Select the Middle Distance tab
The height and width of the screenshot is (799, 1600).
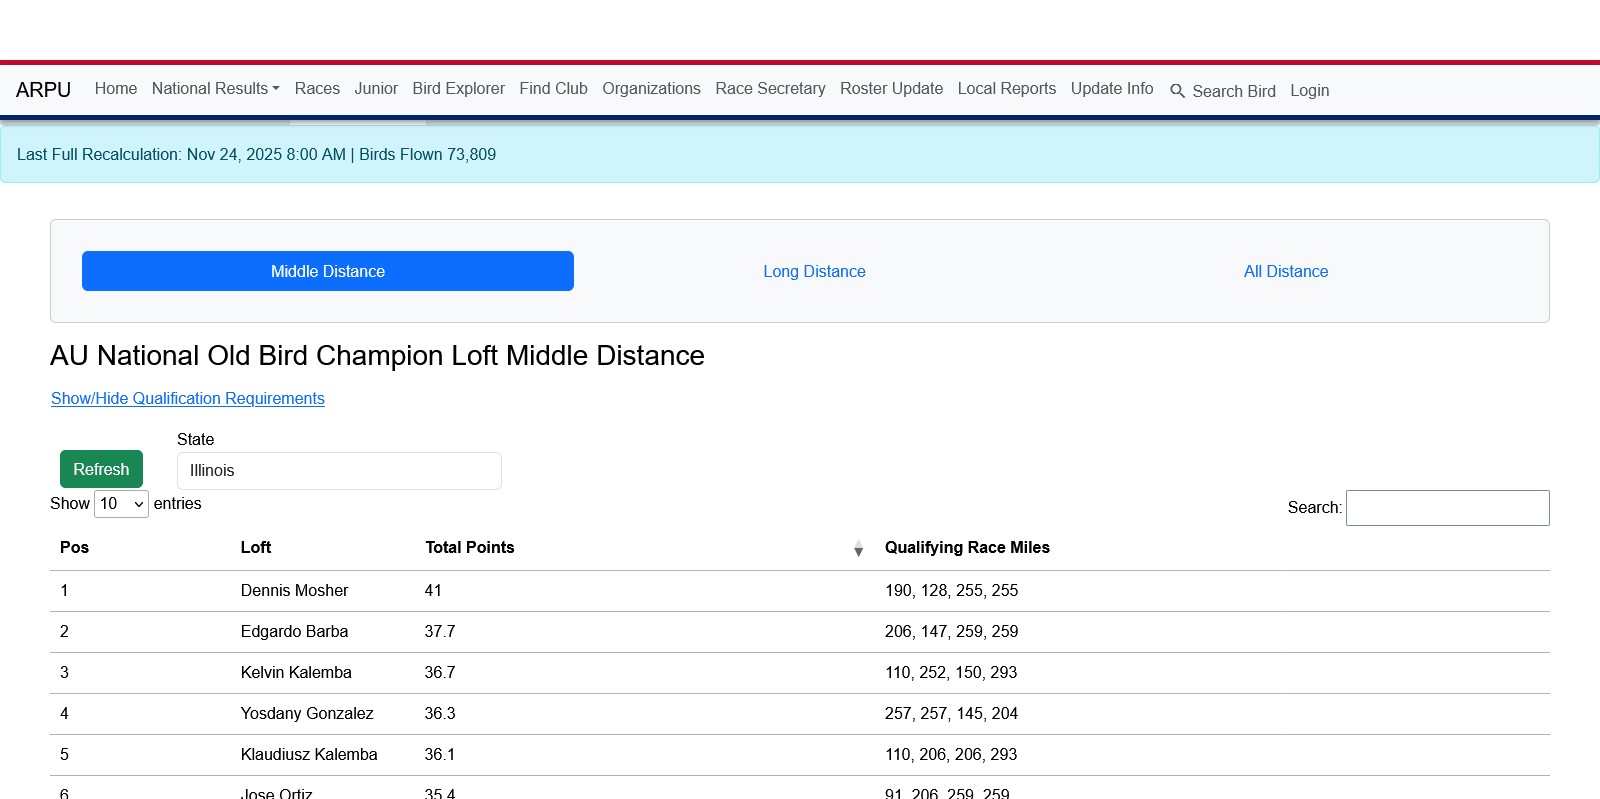(x=328, y=272)
